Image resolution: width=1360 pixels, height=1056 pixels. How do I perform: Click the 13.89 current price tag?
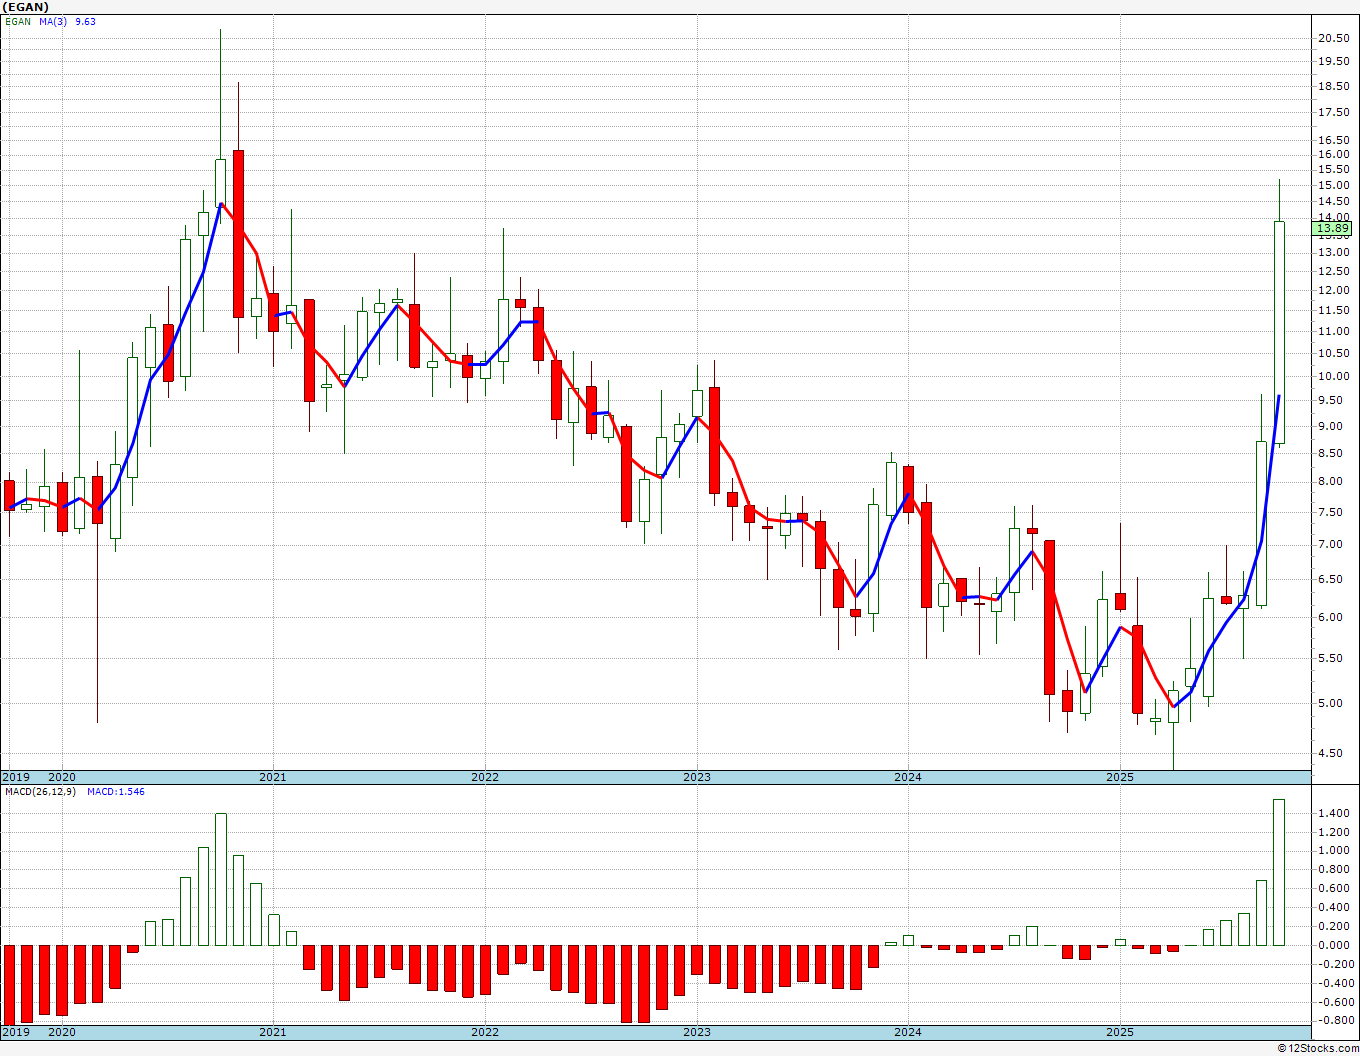(1333, 229)
